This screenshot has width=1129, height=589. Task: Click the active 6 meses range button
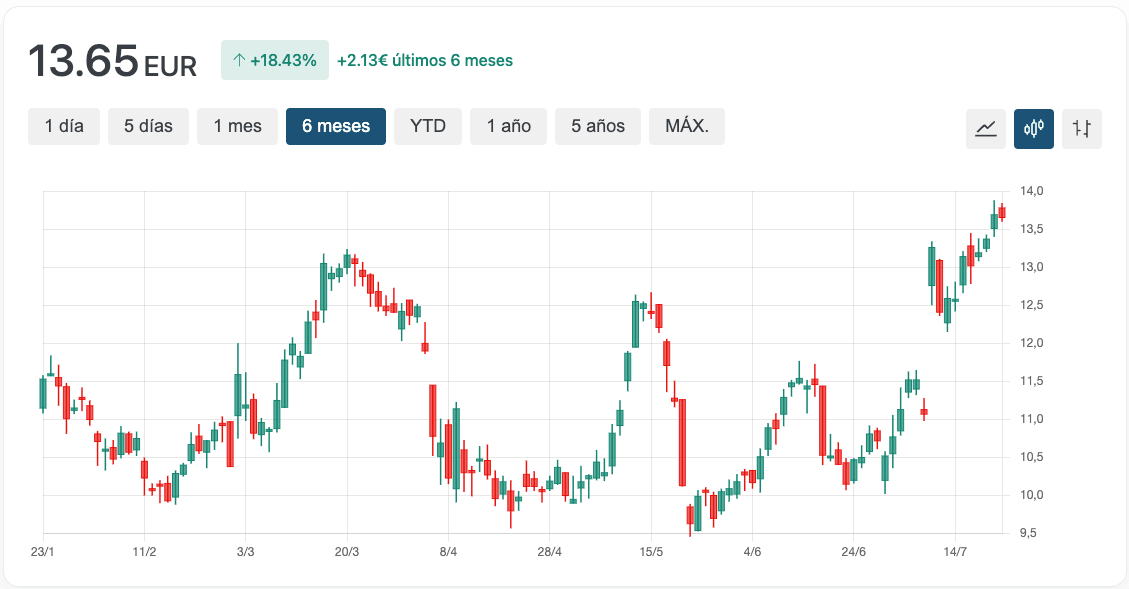coord(336,126)
